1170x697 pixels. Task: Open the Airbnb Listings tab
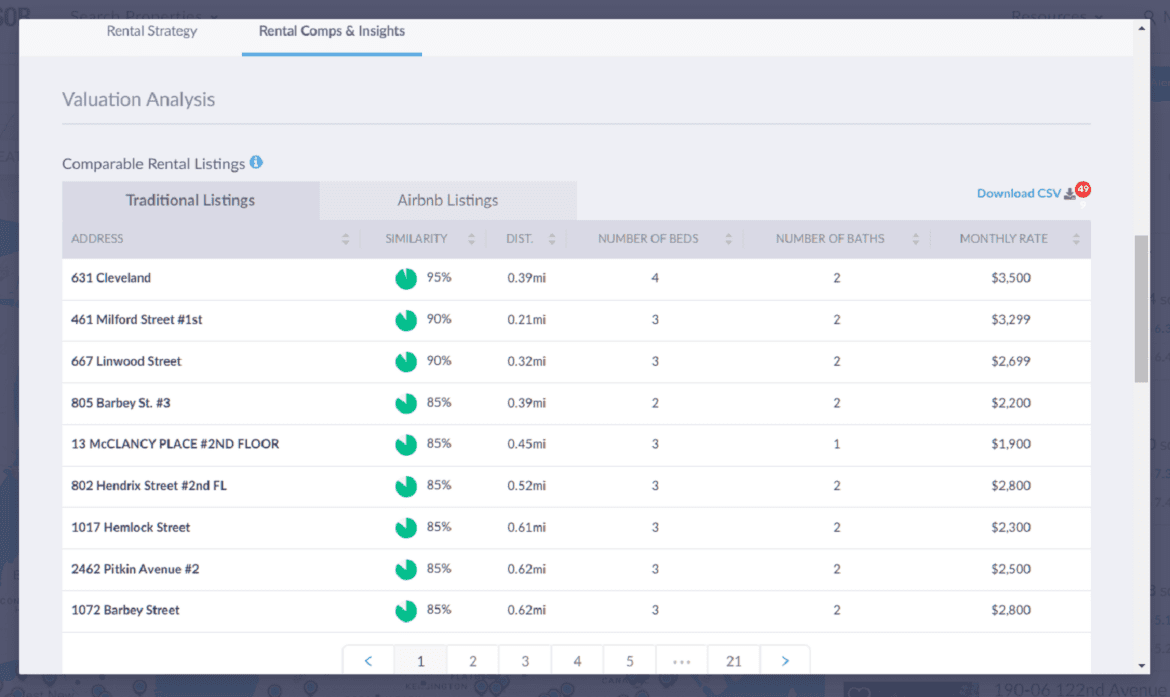(447, 200)
